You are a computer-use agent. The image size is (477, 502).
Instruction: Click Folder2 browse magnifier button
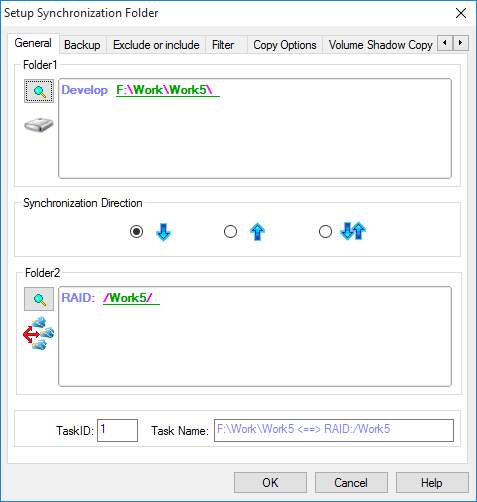[39, 299]
